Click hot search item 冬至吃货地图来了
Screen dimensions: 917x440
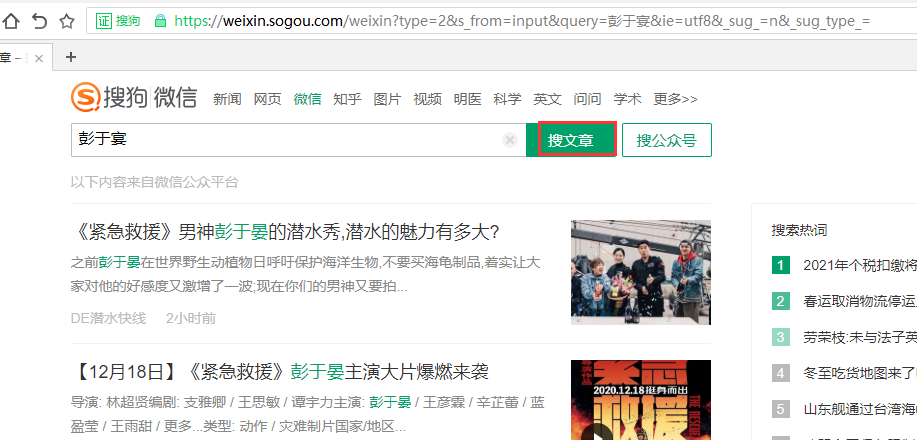click(860, 373)
